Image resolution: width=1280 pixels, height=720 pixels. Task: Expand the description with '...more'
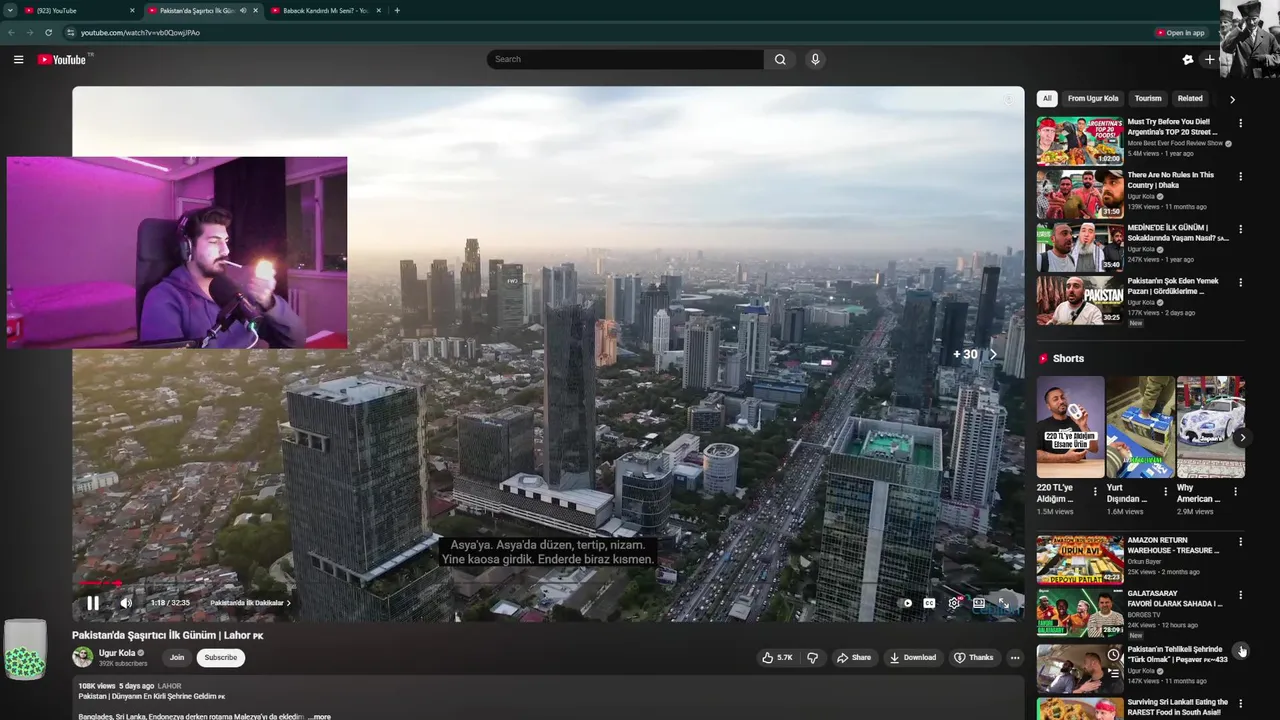click(x=320, y=716)
